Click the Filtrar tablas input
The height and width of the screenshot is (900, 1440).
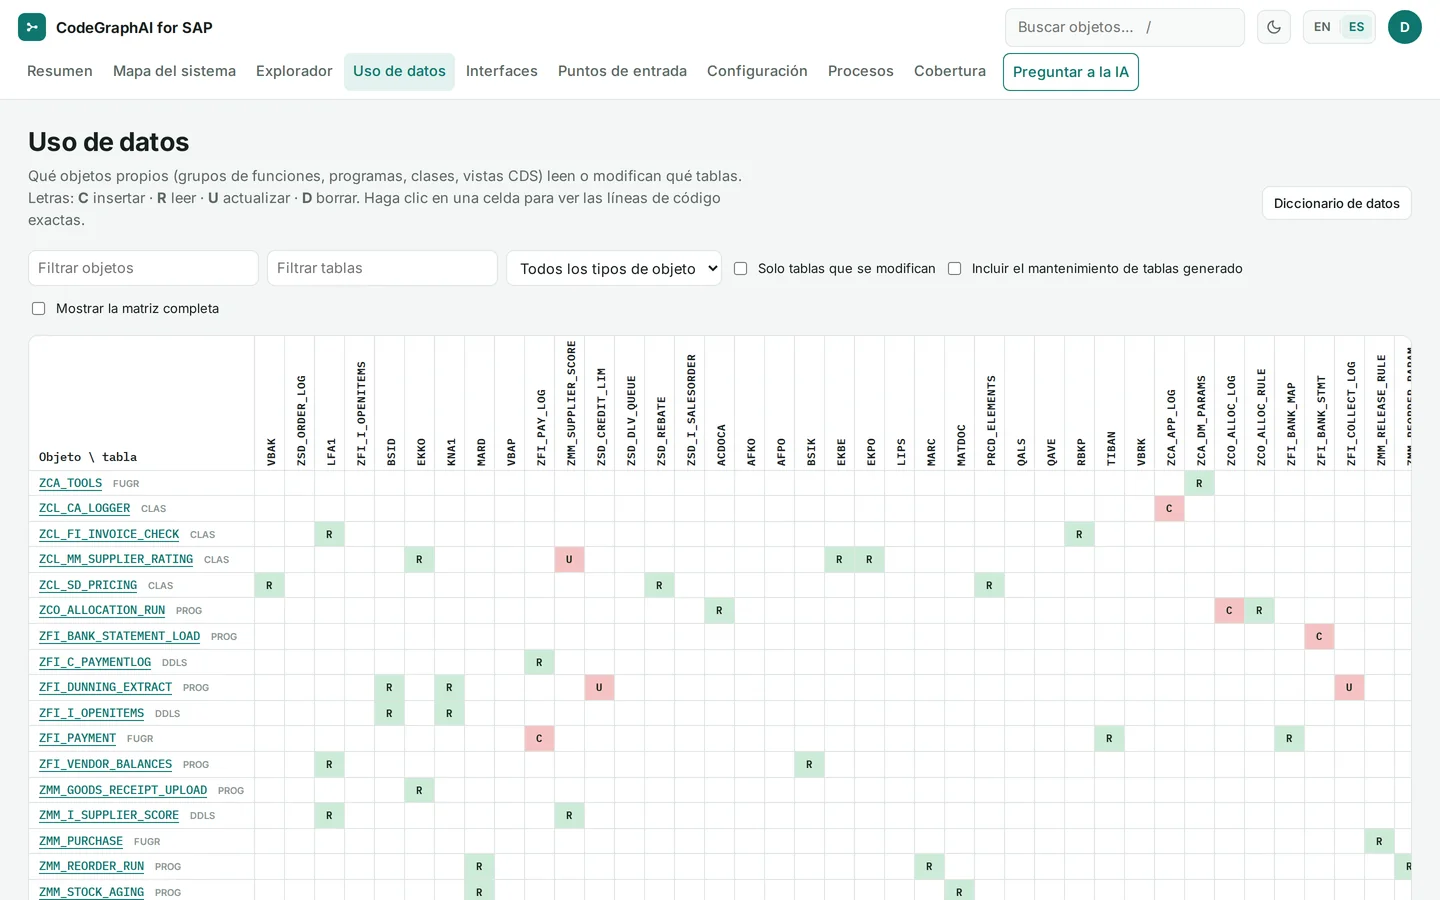pos(382,268)
